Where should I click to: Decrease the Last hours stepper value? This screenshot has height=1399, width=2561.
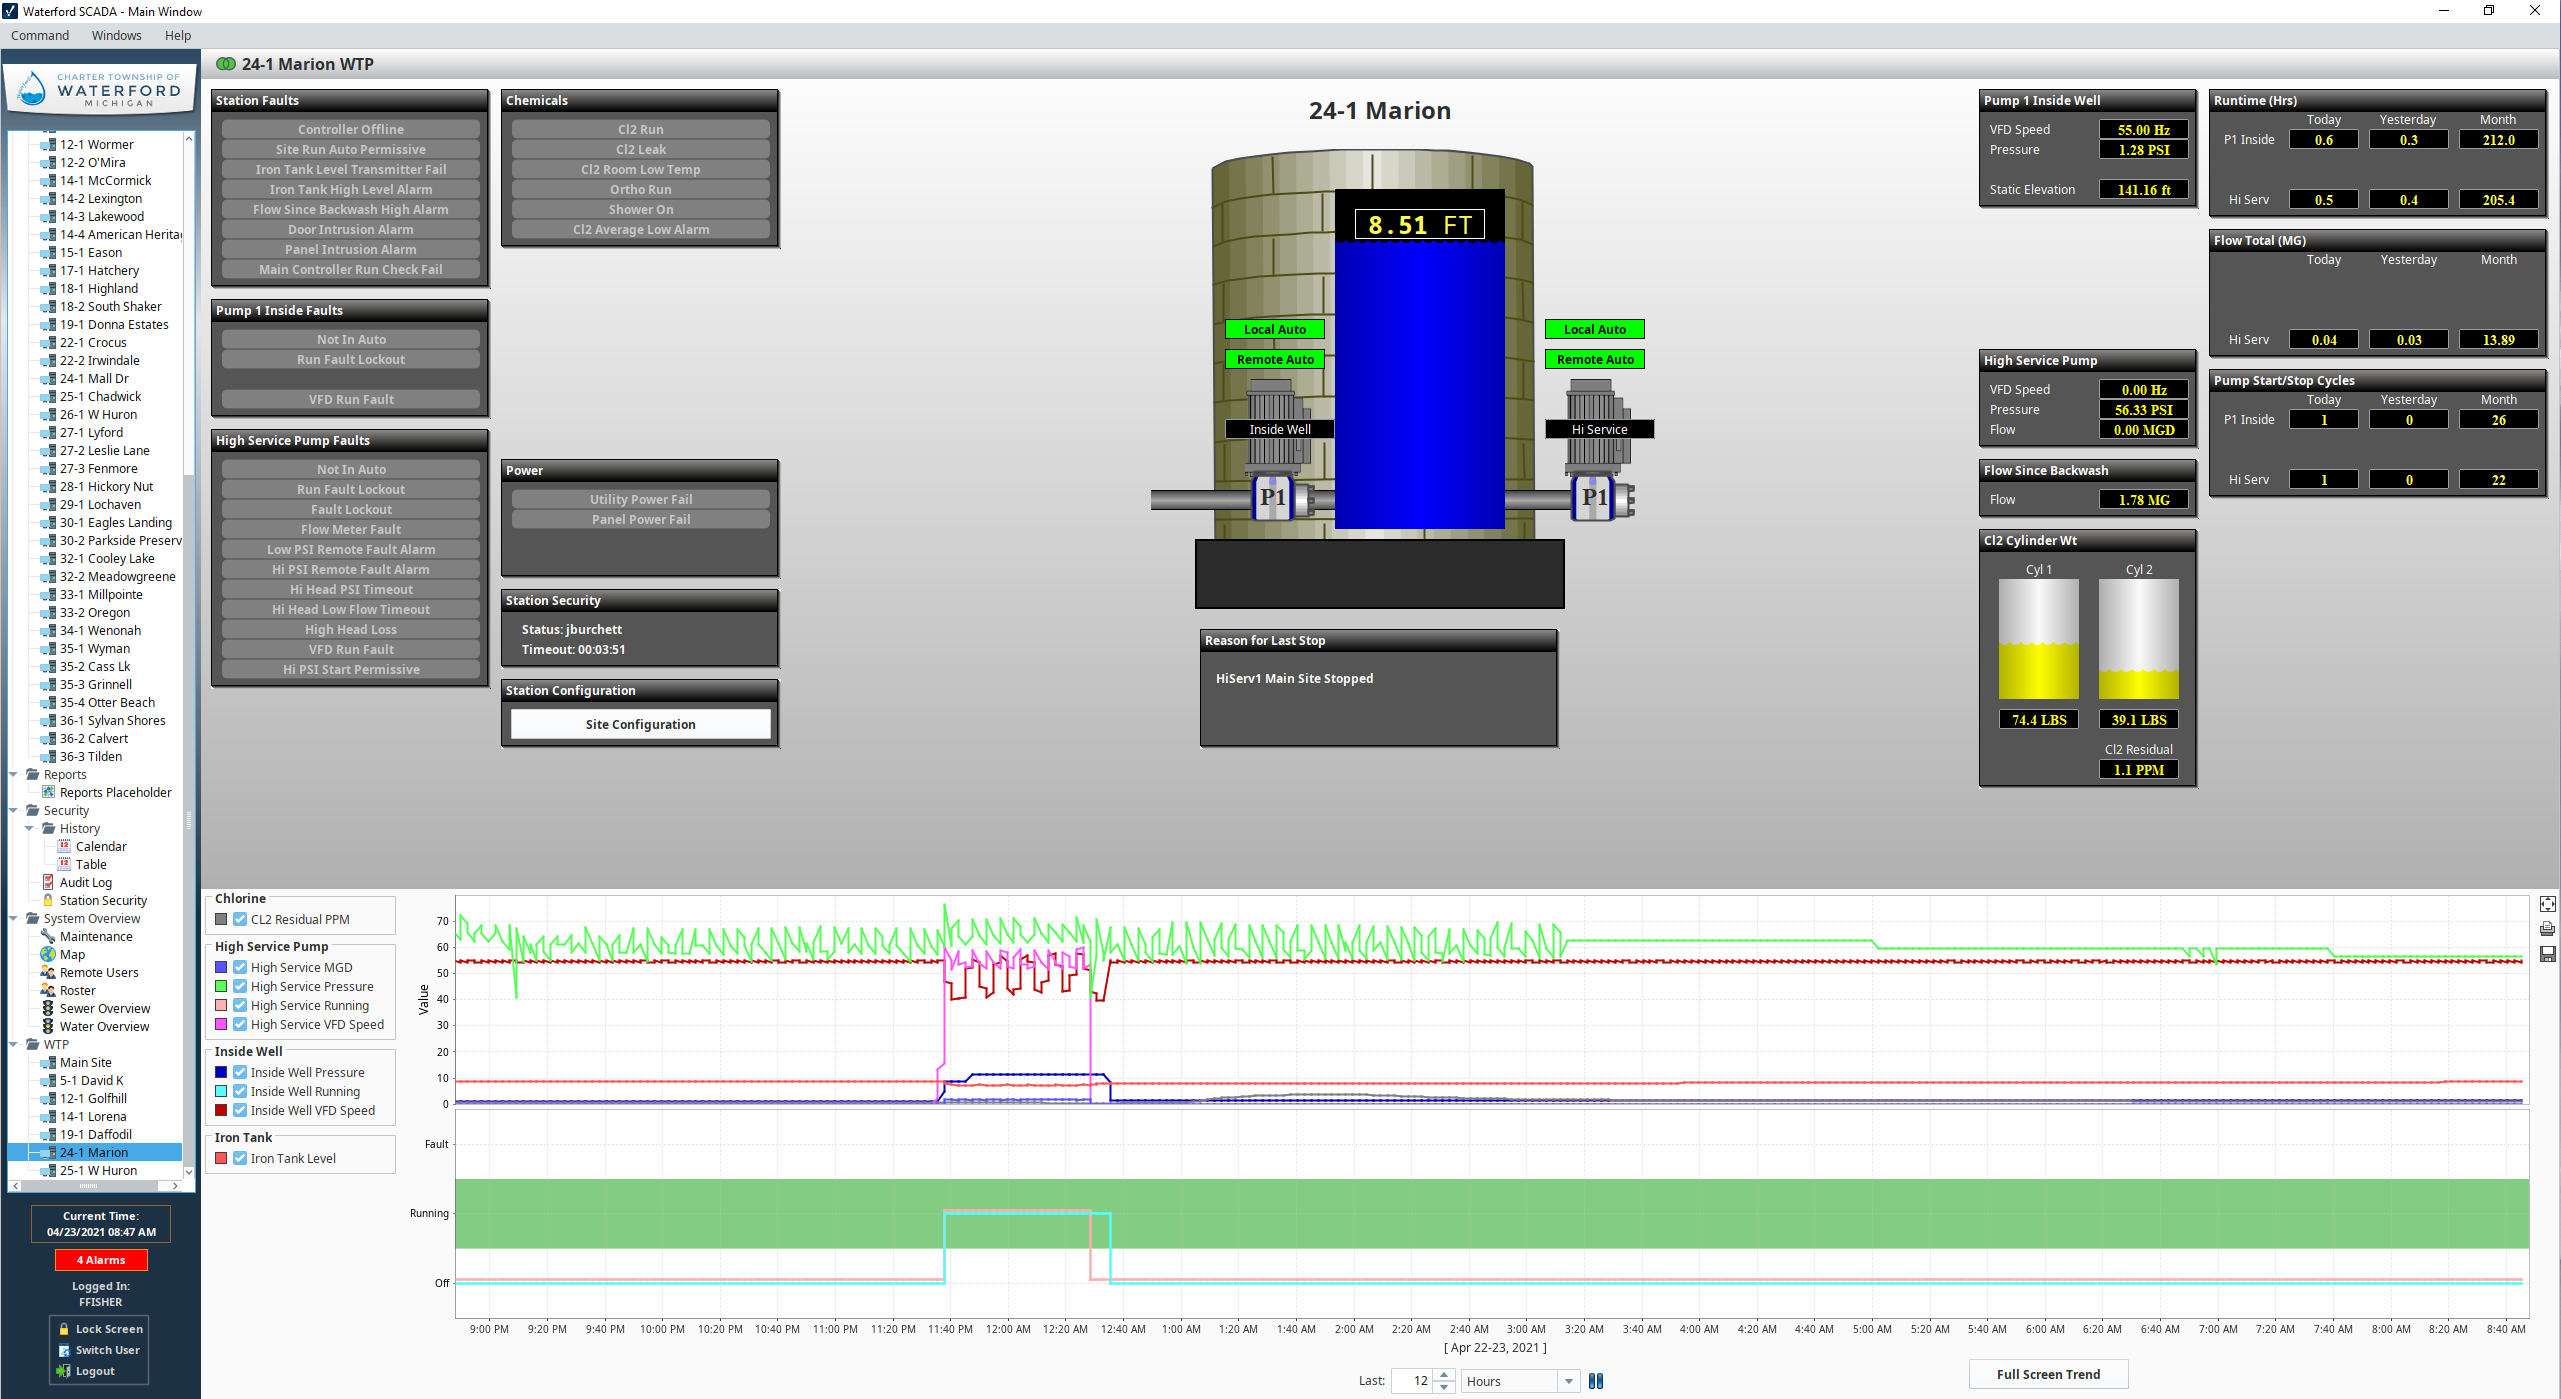[1444, 1387]
